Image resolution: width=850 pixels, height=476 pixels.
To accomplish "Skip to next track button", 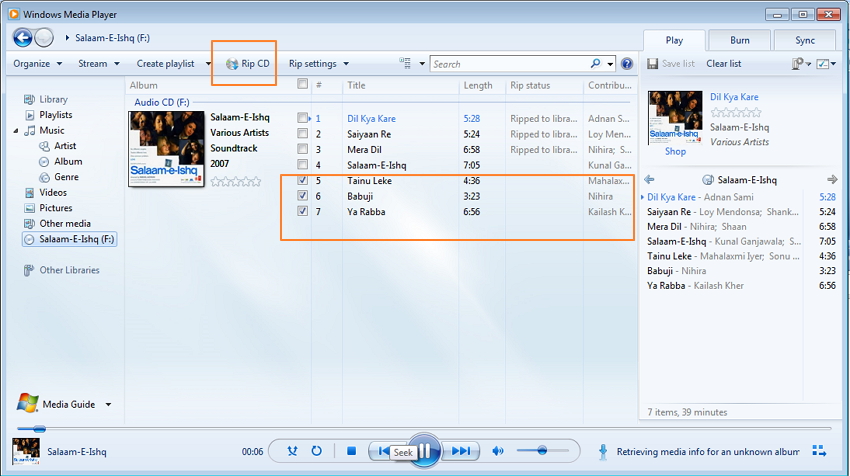I will point(460,451).
